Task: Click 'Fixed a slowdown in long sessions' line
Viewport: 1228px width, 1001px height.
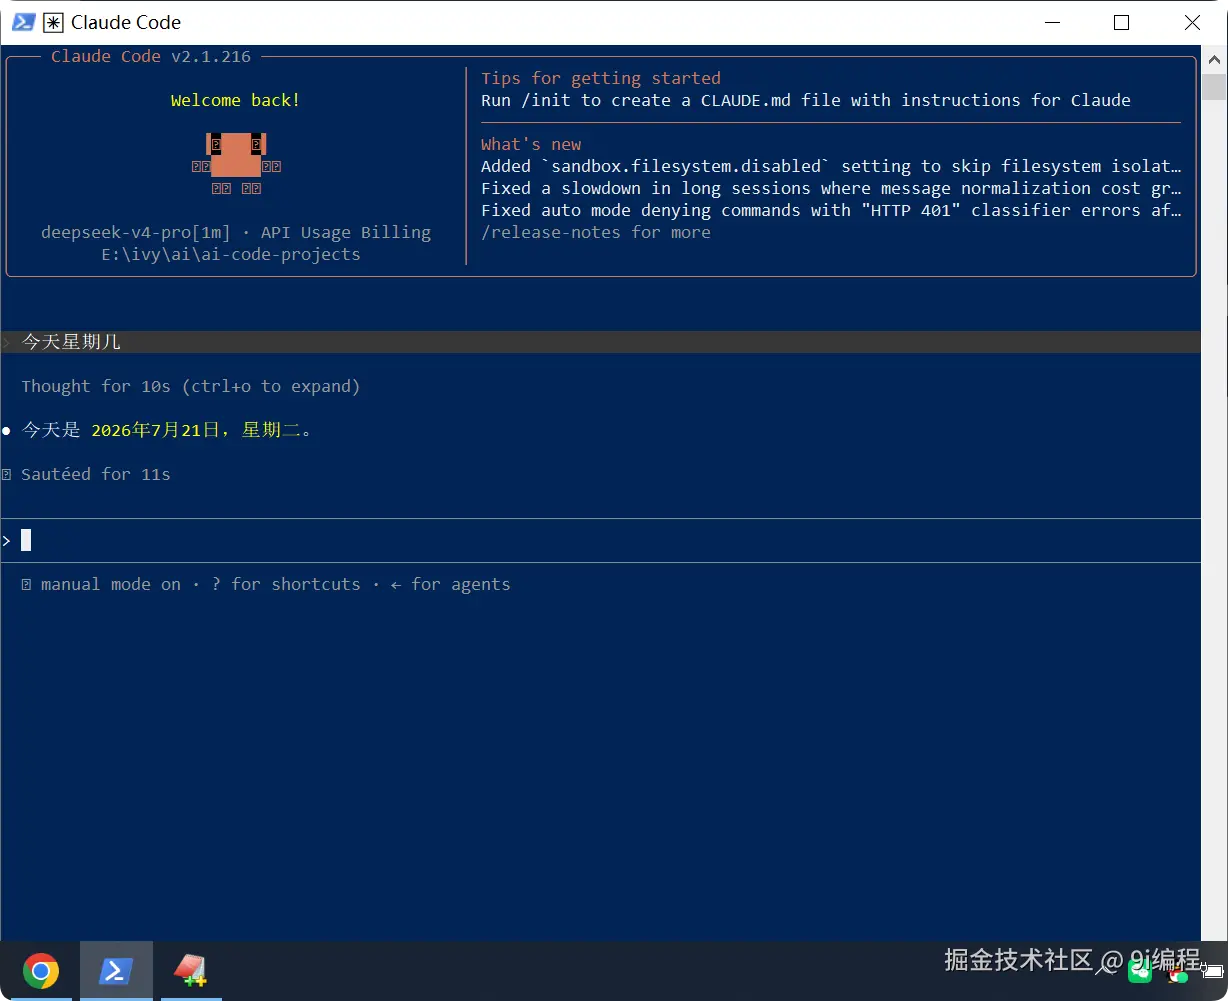Action: (831, 188)
